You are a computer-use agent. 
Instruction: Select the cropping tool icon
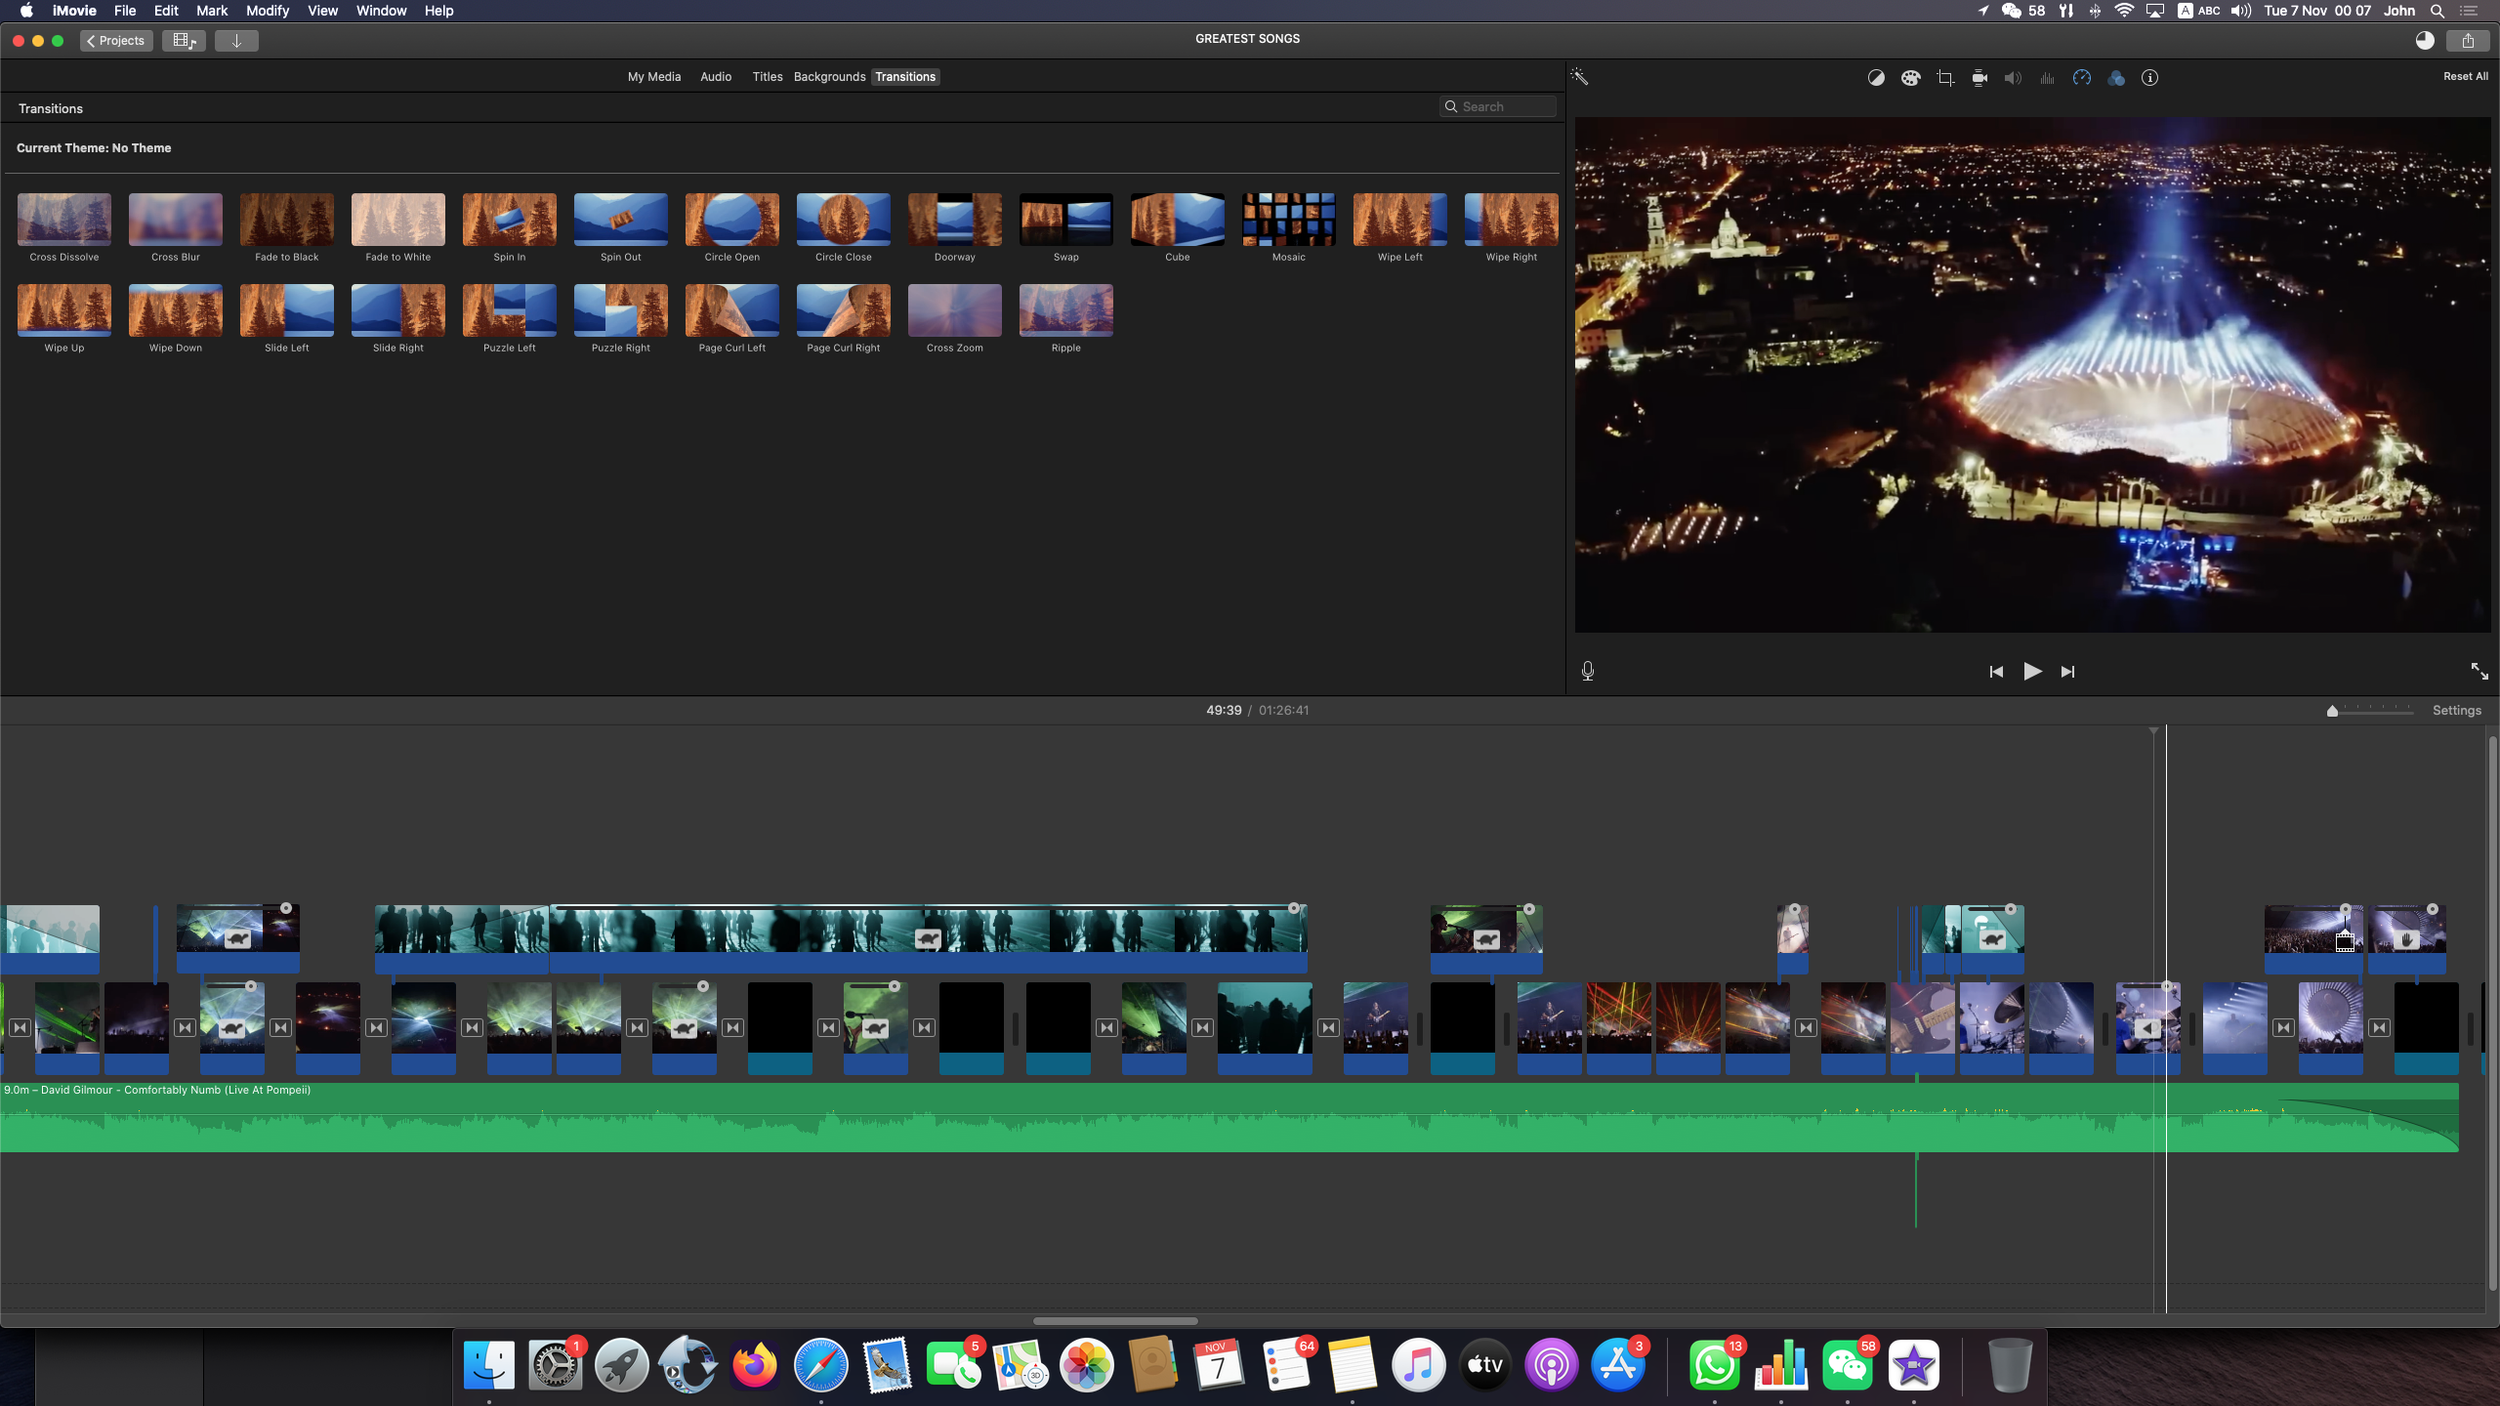pos(1945,78)
